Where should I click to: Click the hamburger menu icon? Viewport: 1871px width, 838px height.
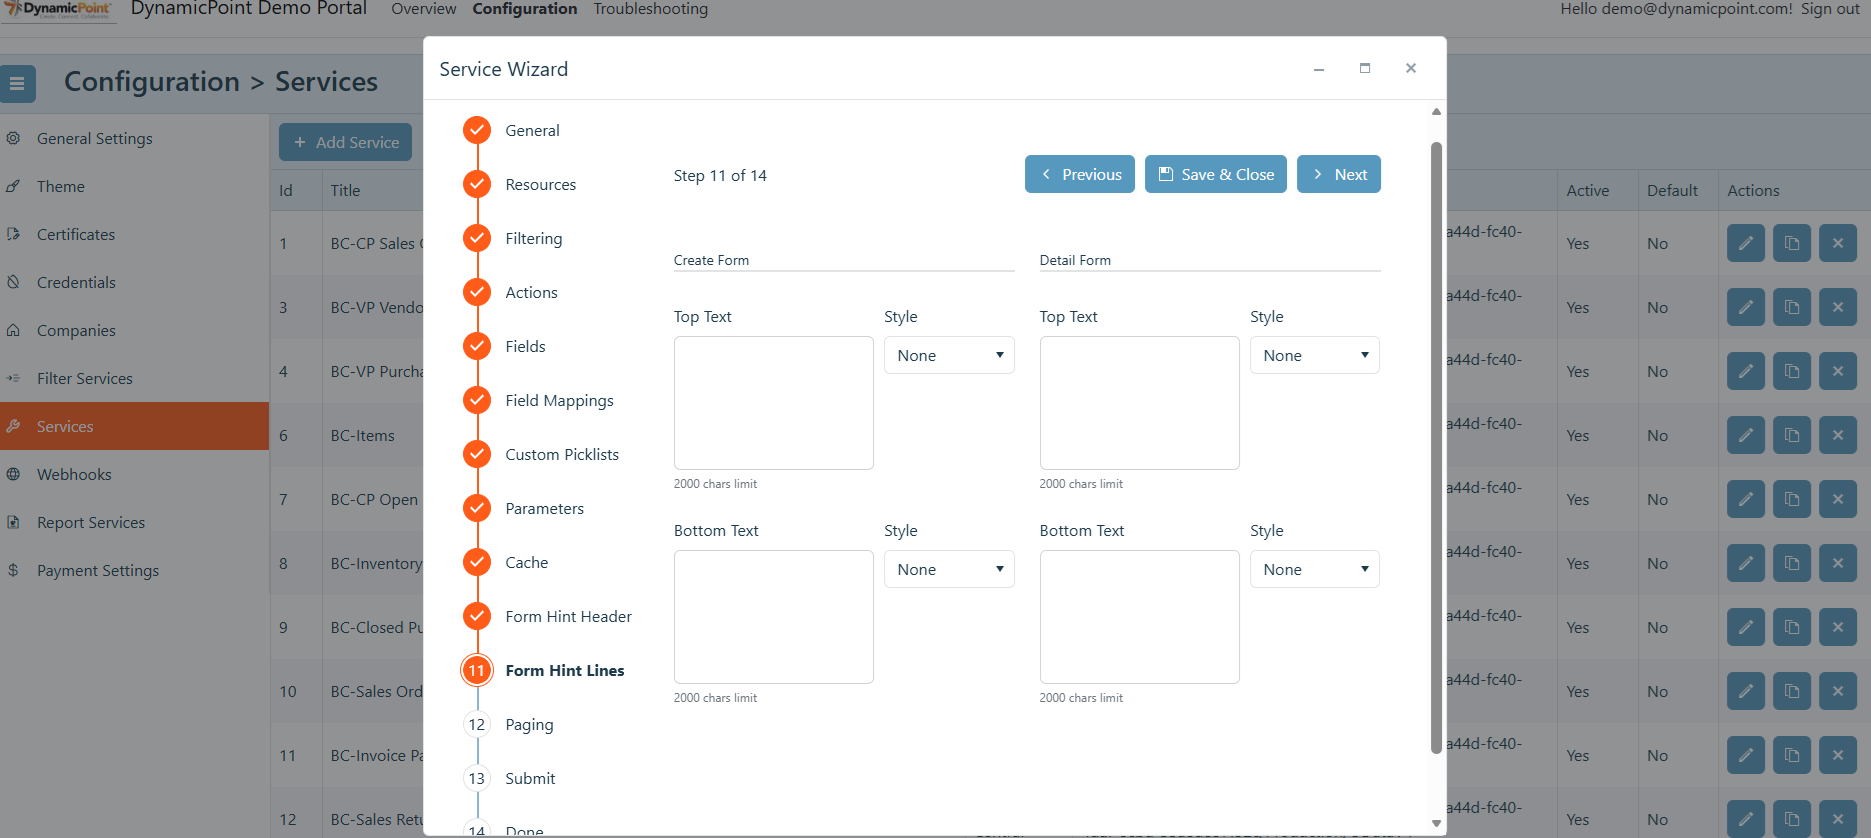click(x=17, y=84)
